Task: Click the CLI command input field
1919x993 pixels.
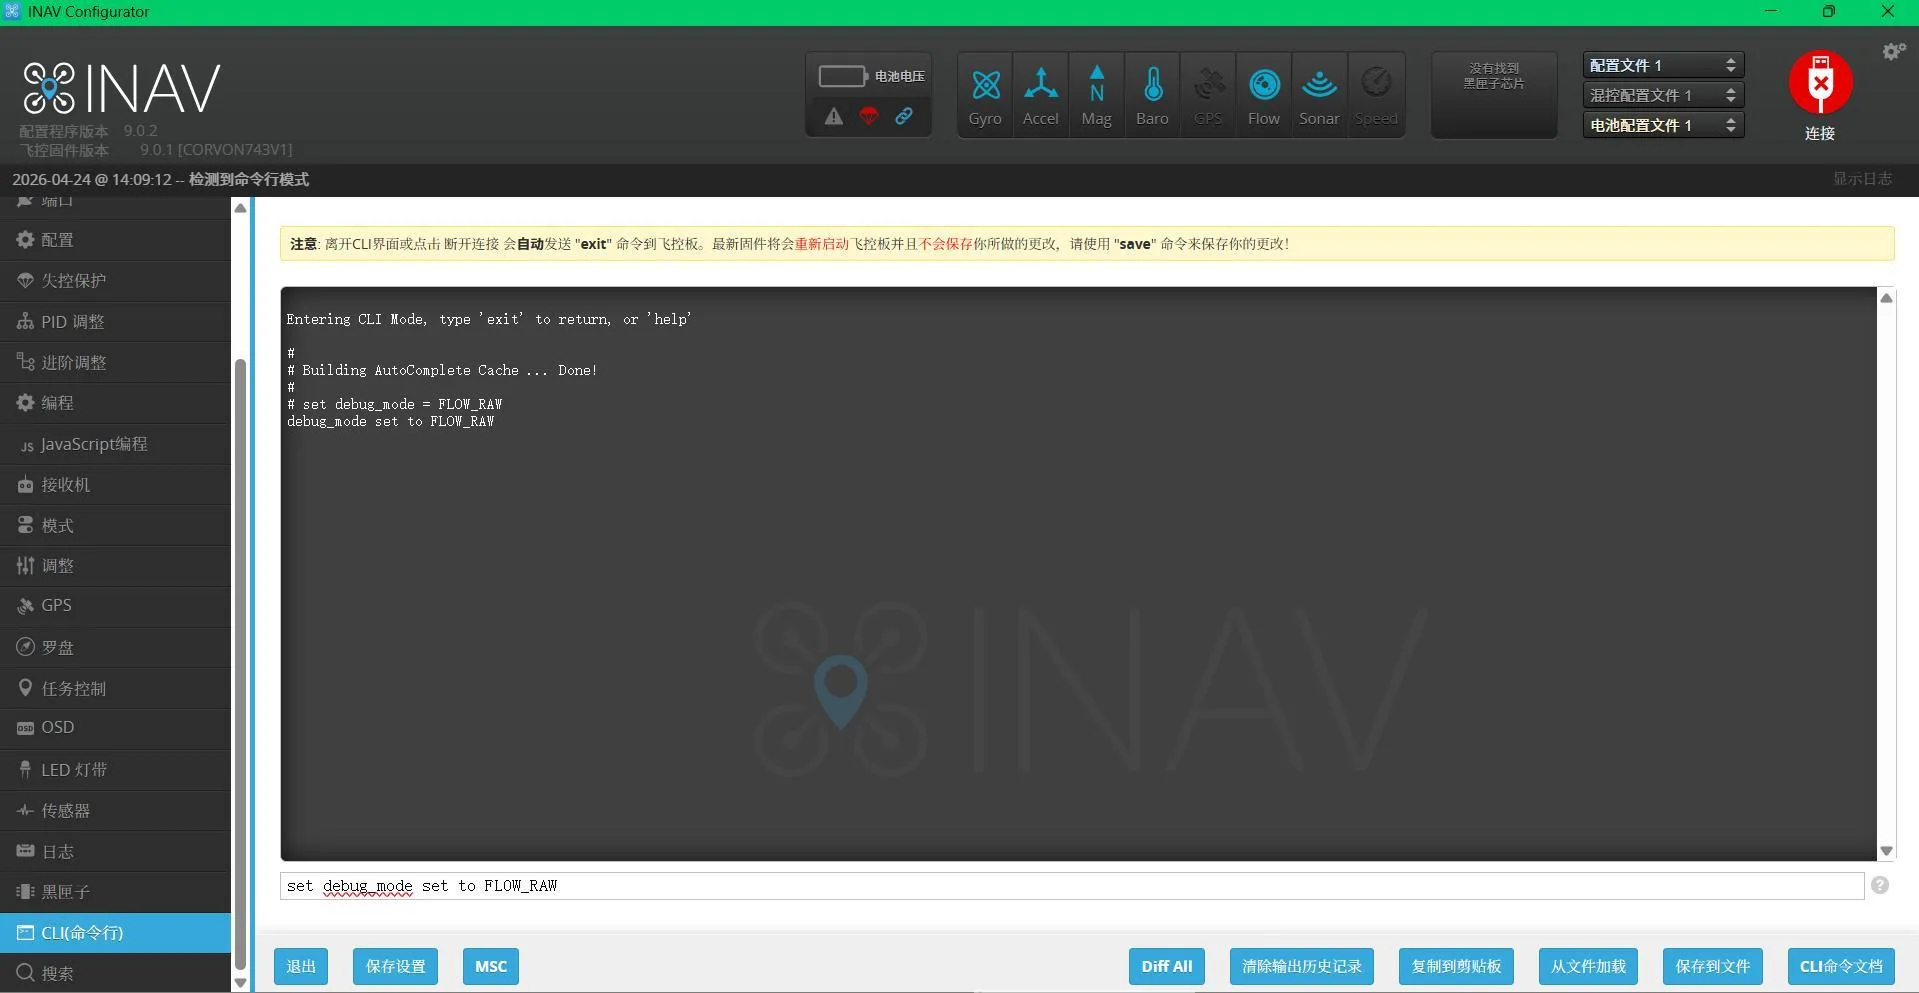Action: [x=1072, y=886]
